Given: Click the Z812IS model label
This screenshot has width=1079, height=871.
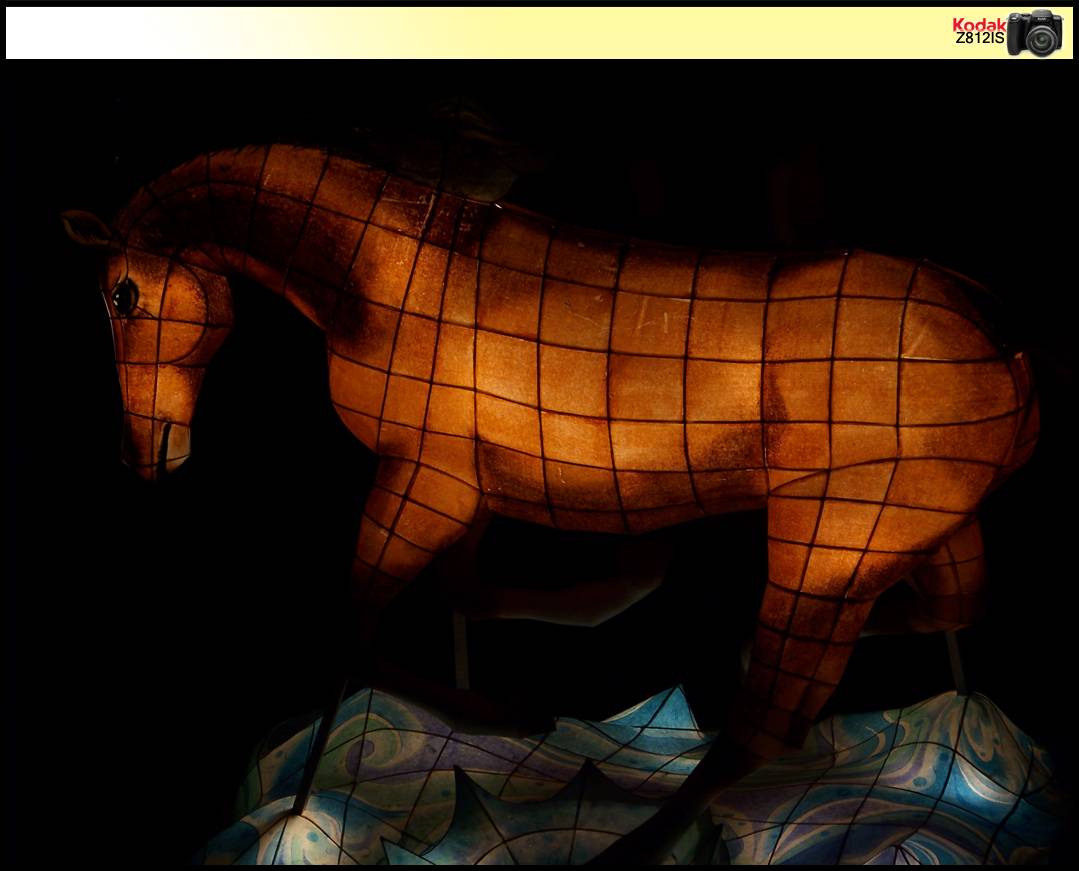Looking at the screenshot, I should [x=979, y=39].
